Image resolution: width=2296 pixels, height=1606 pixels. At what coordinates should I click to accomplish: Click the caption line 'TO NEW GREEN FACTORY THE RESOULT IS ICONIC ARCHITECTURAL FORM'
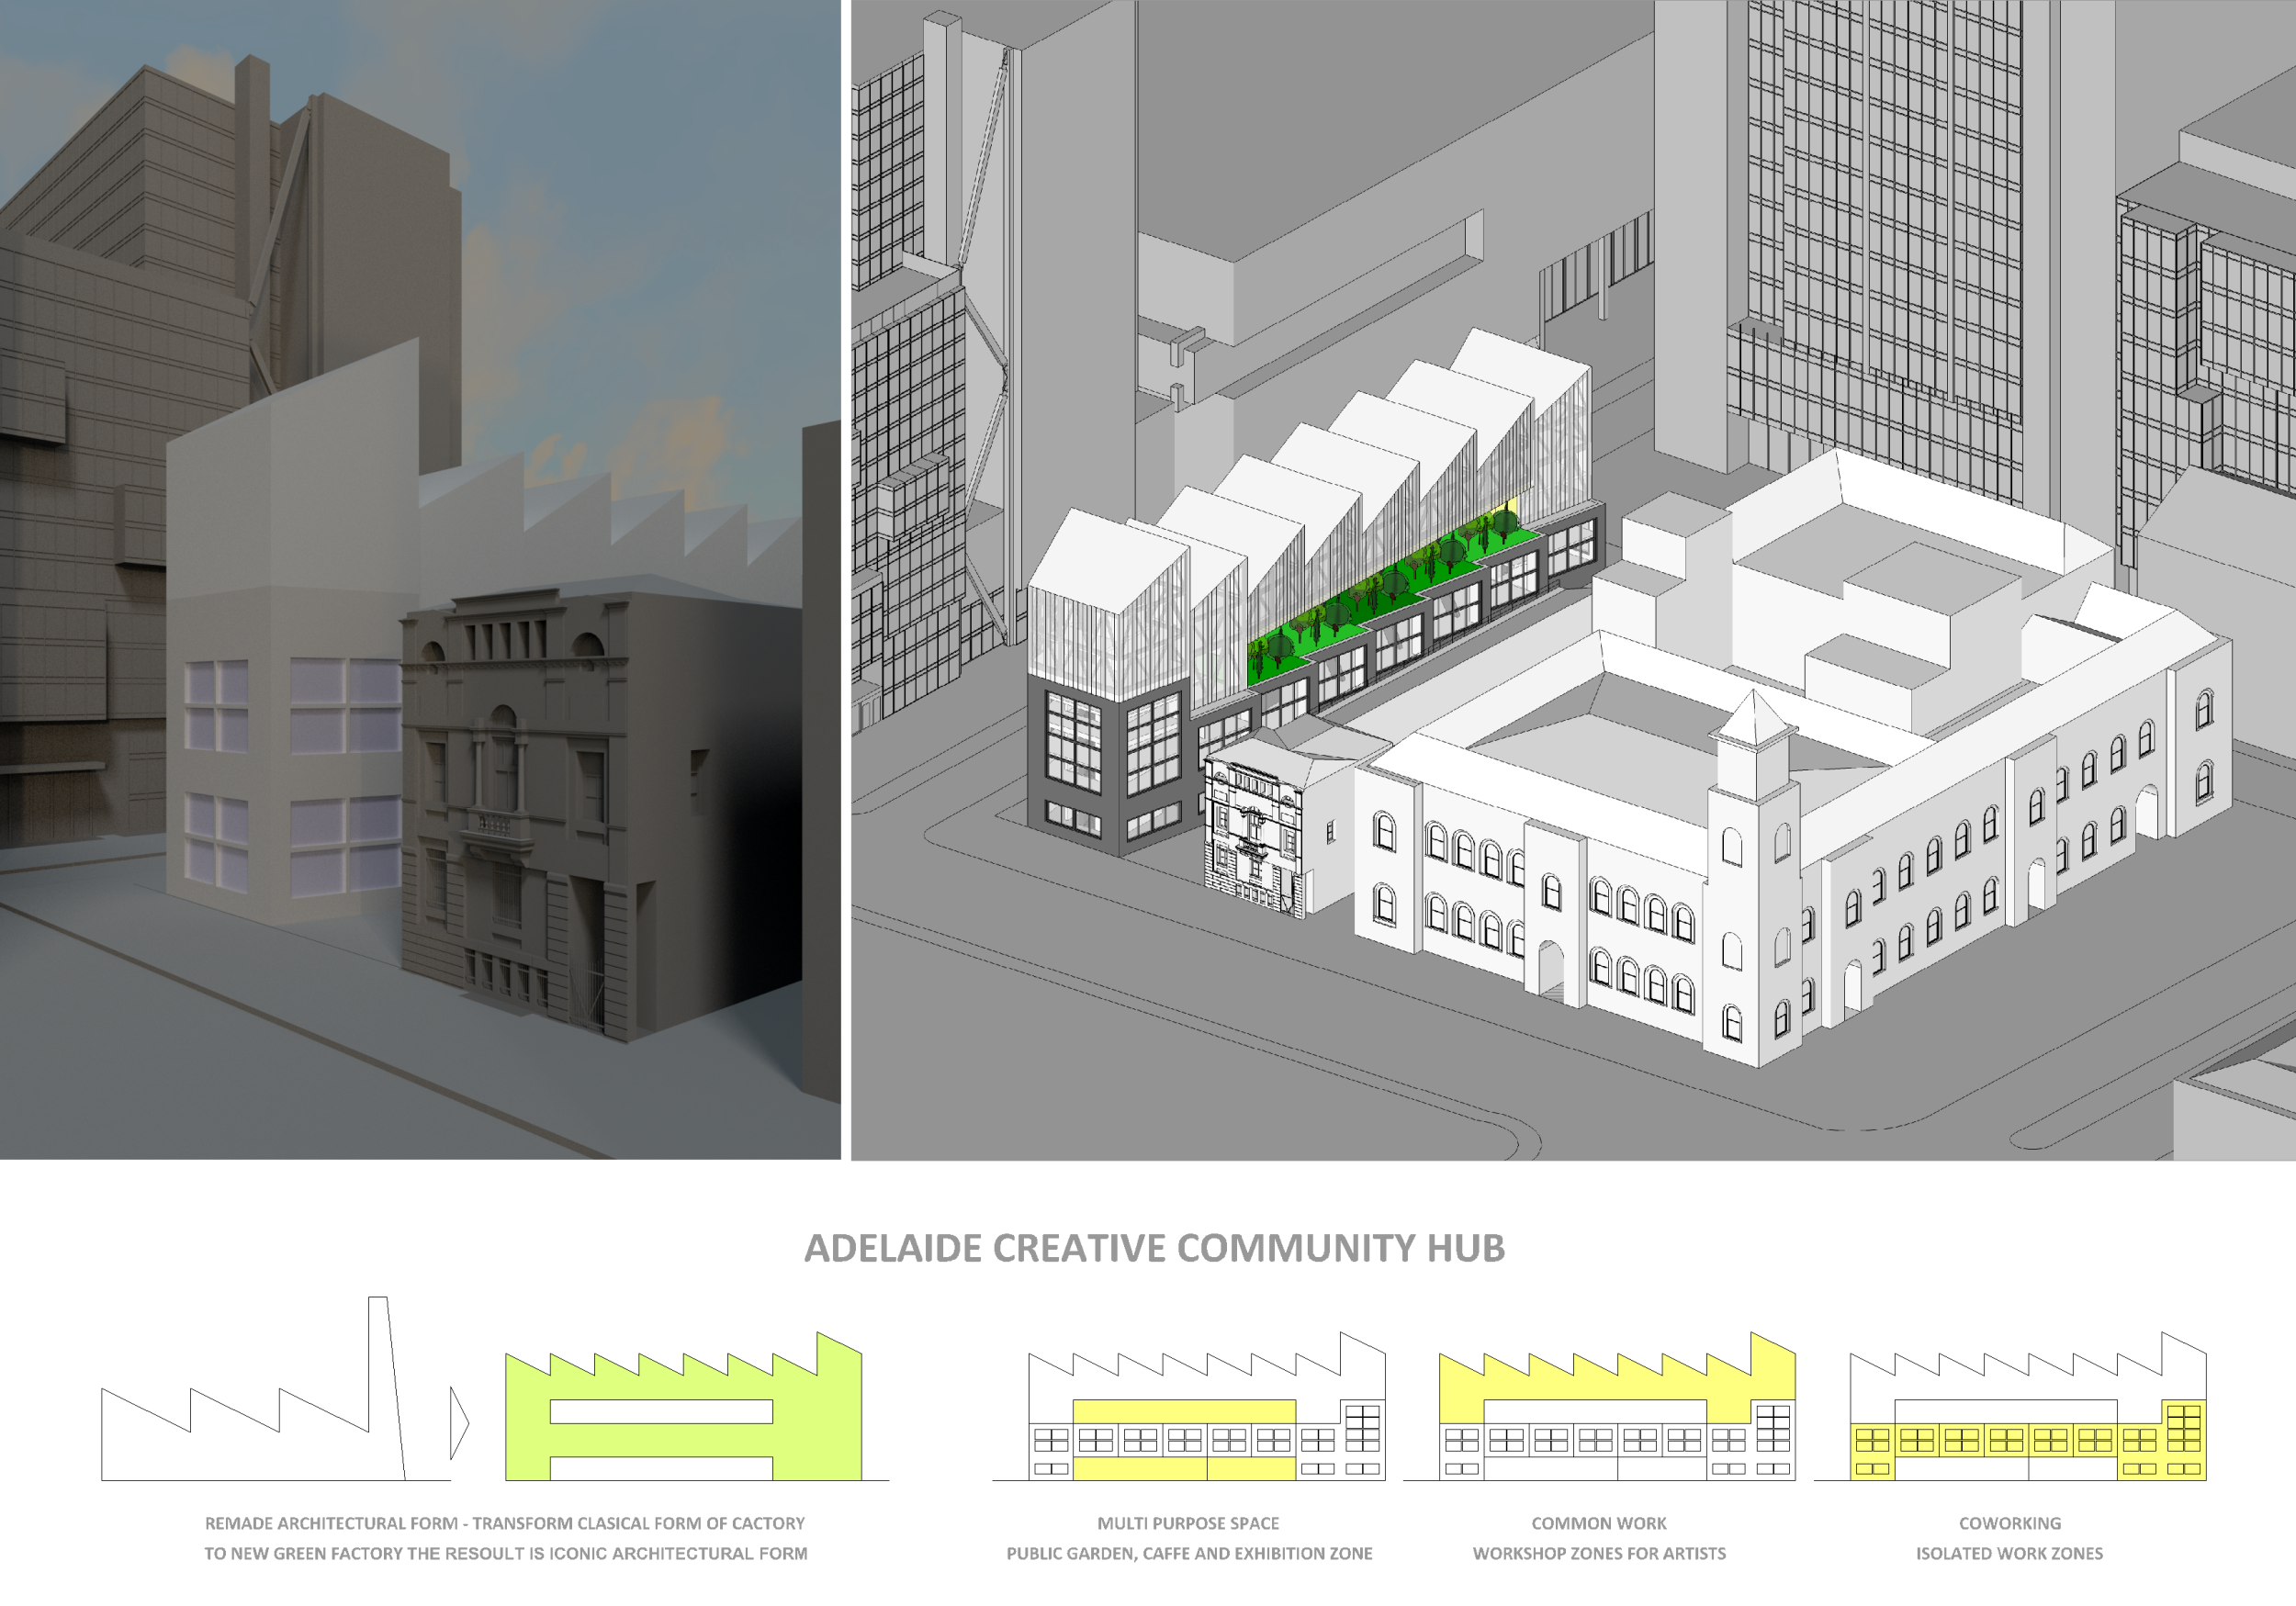click(506, 1553)
